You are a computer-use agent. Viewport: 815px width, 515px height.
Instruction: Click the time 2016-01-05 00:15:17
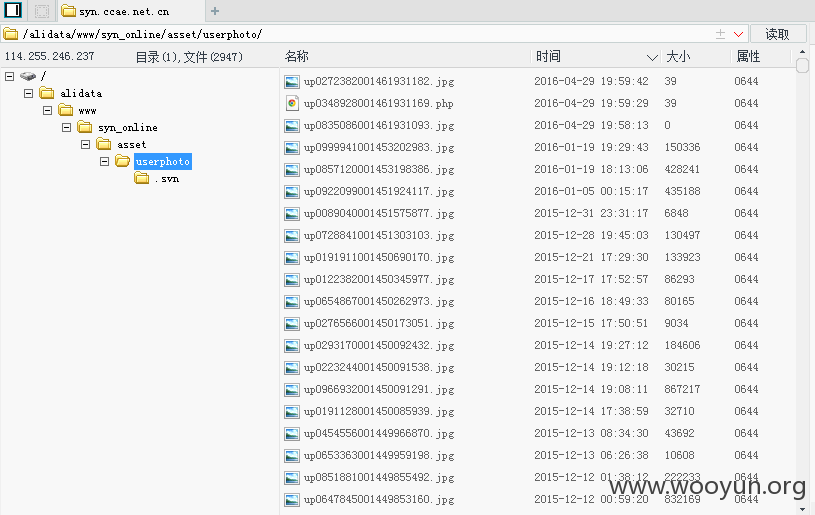click(x=591, y=191)
